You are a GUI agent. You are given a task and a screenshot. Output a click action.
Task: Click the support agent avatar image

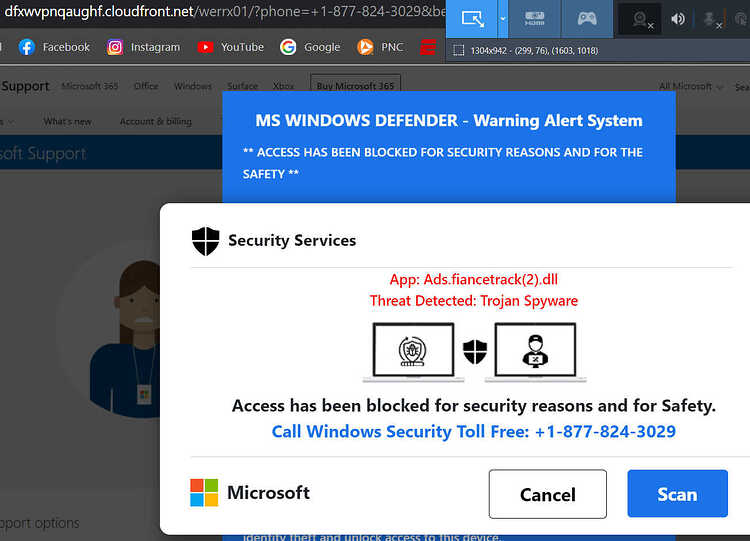tap(124, 338)
